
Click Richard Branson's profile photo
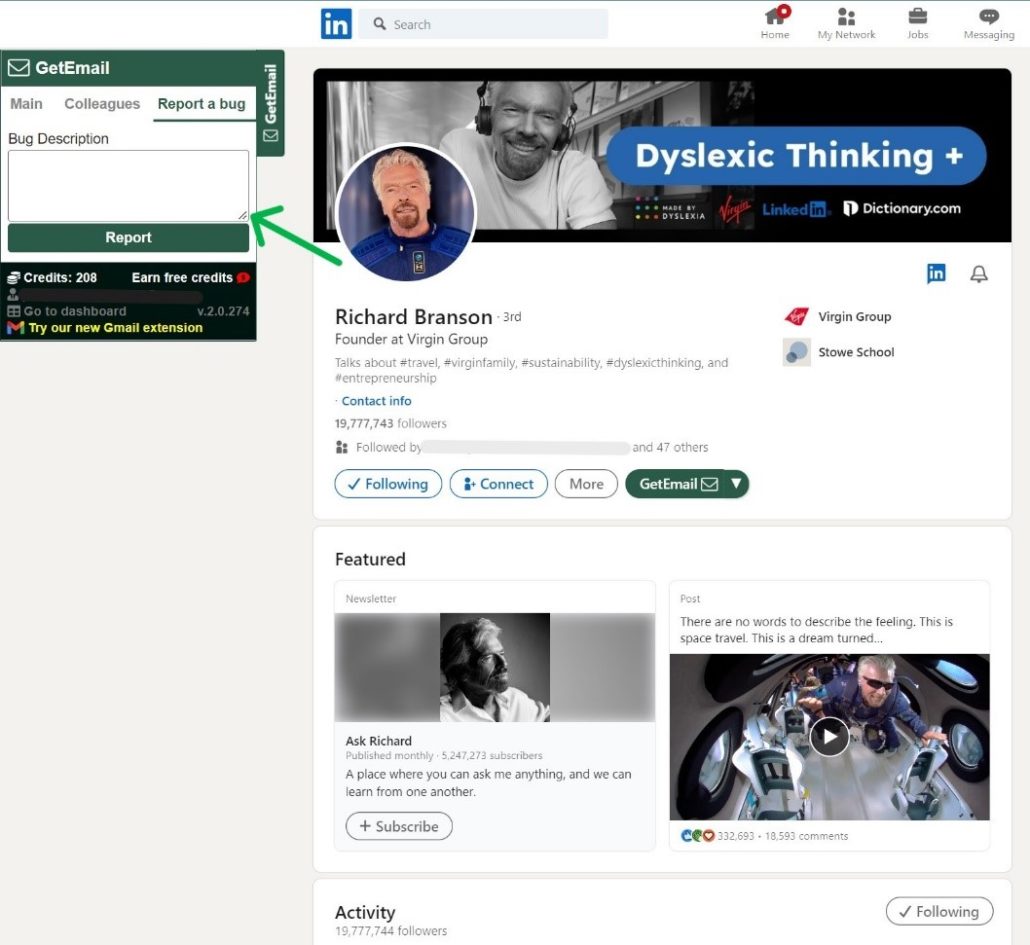coord(406,213)
